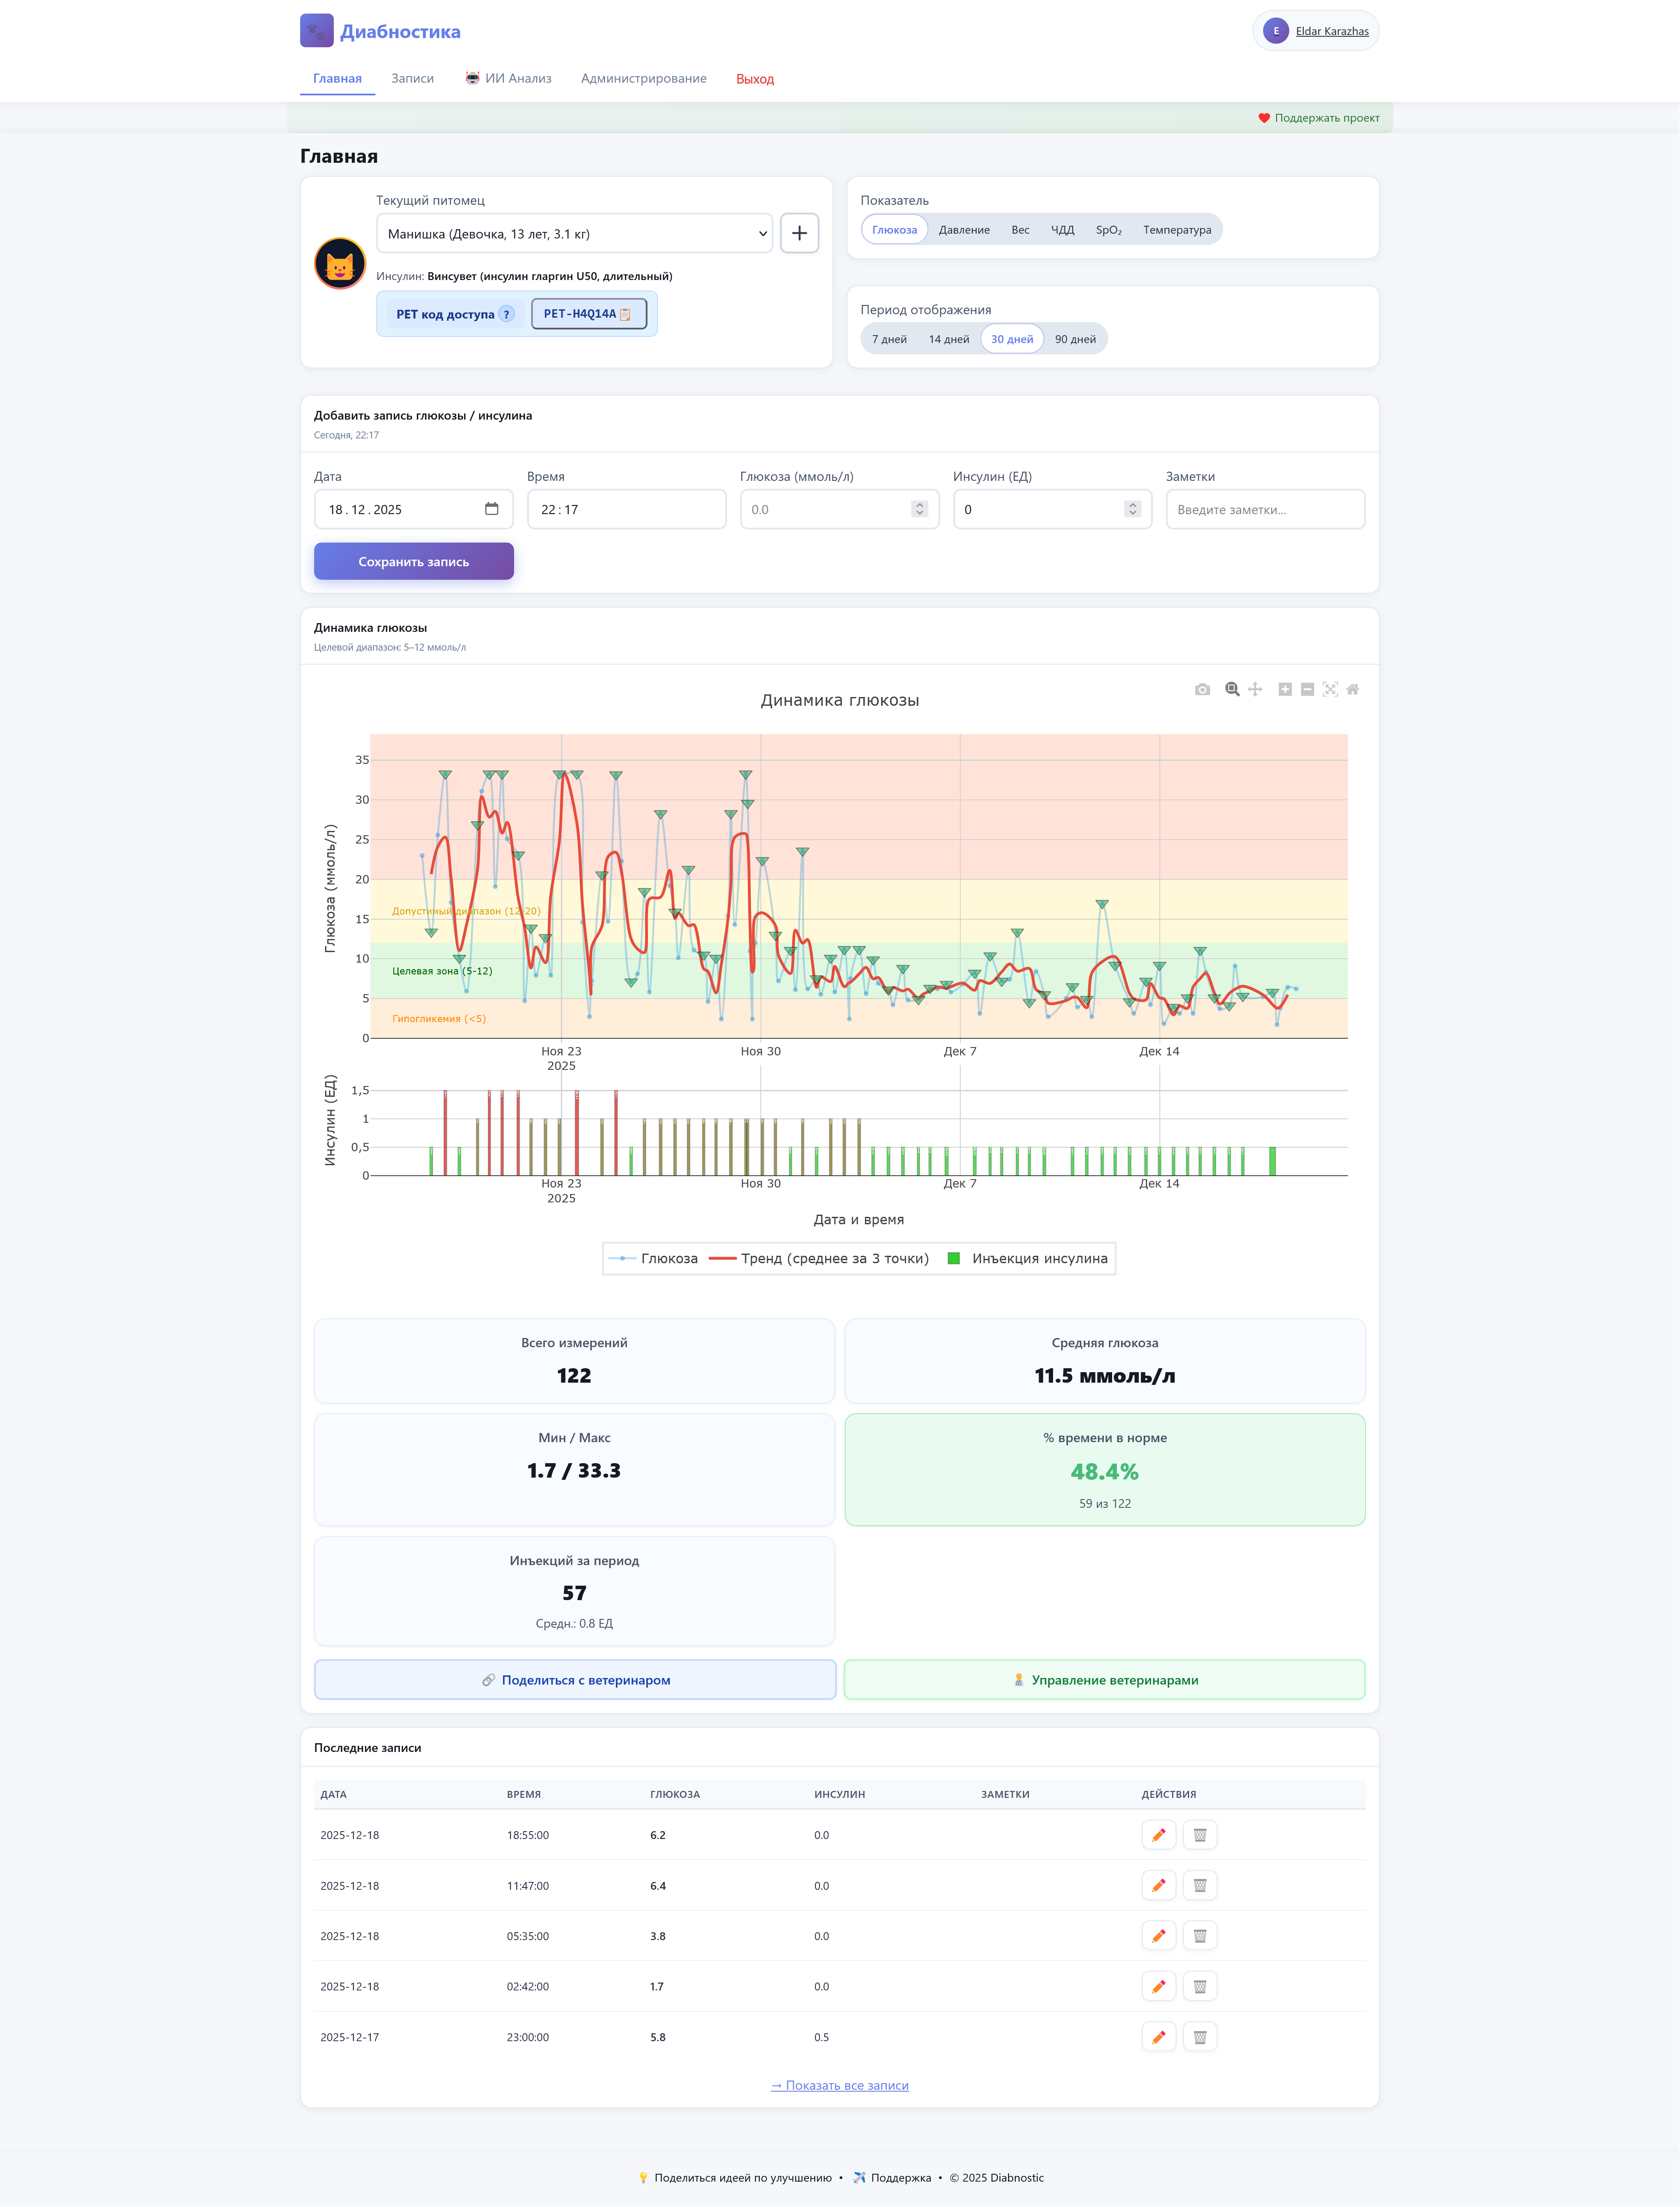Open the Записи tab

pyautogui.click(x=412, y=78)
